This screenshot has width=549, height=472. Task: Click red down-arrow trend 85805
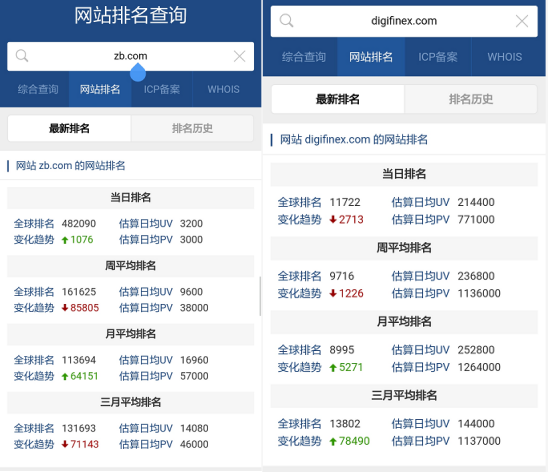pyautogui.click(x=80, y=308)
